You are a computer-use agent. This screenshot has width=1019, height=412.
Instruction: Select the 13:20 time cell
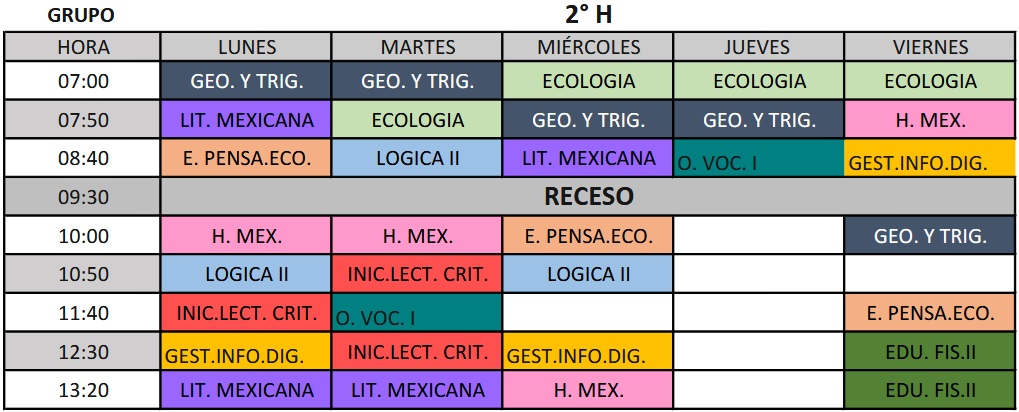click(x=83, y=390)
